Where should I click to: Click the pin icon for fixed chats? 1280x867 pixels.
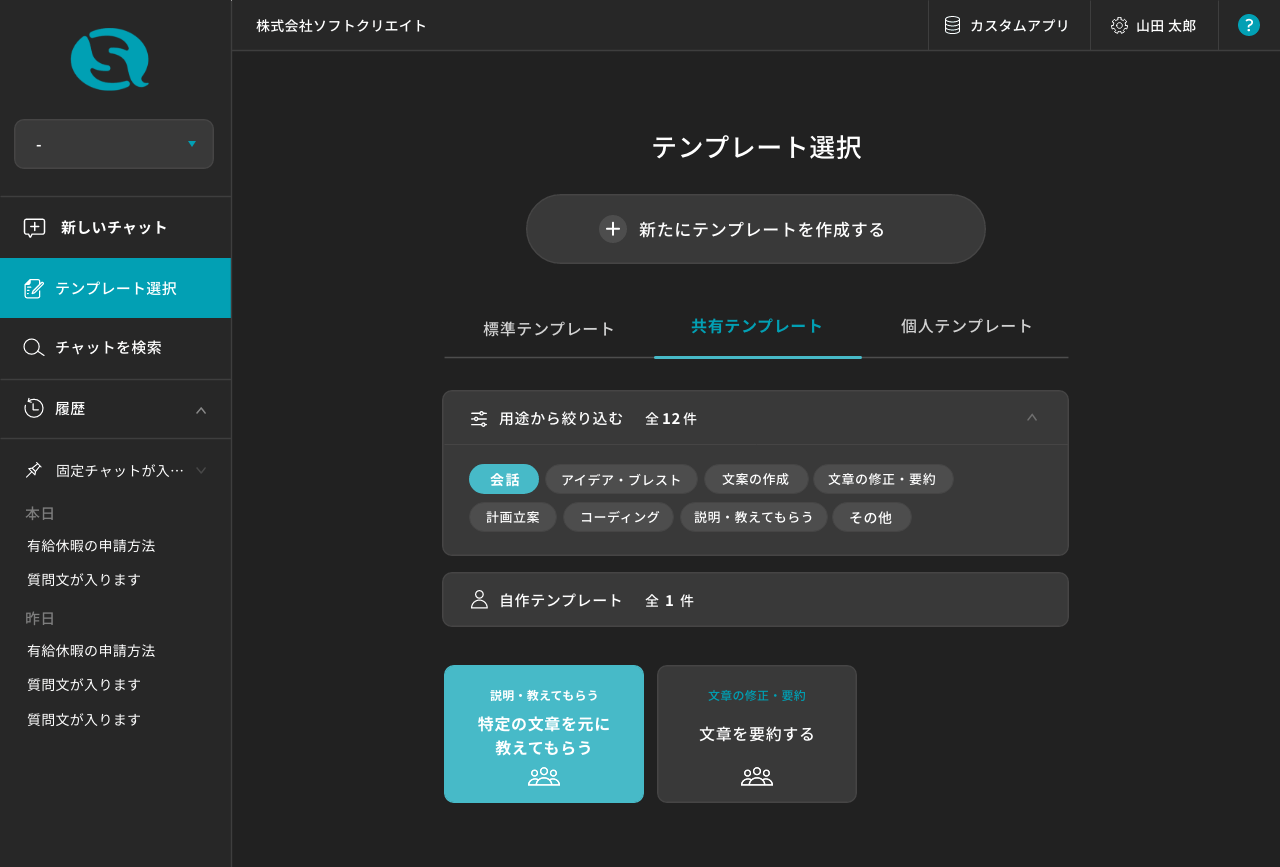point(34,470)
